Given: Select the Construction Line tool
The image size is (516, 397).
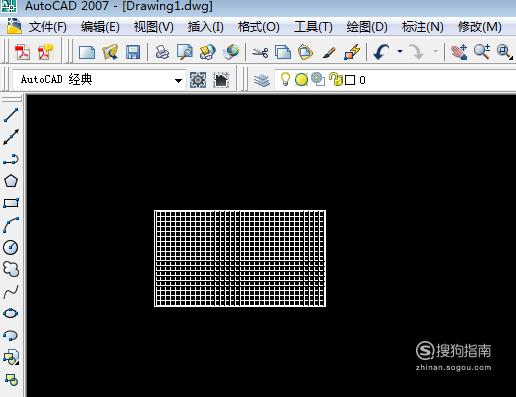Looking at the screenshot, I should point(11,137).
